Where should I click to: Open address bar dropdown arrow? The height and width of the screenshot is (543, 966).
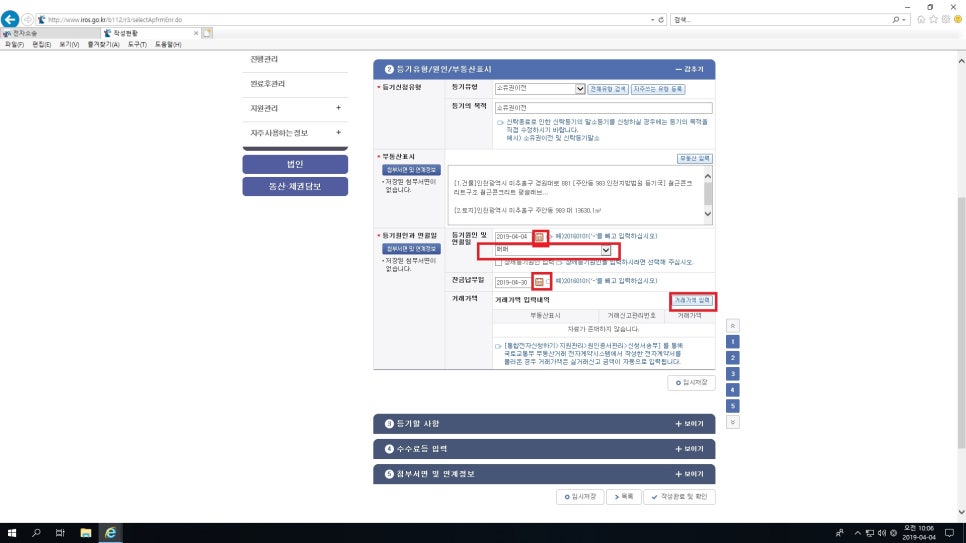click(x=652, y=20)
